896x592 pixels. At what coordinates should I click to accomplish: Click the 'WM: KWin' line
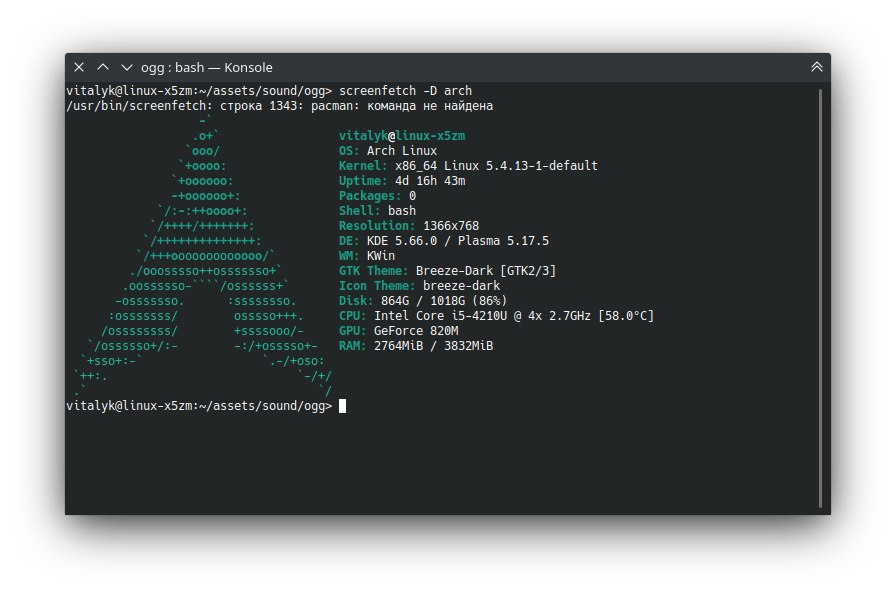(x=367, y=255)
